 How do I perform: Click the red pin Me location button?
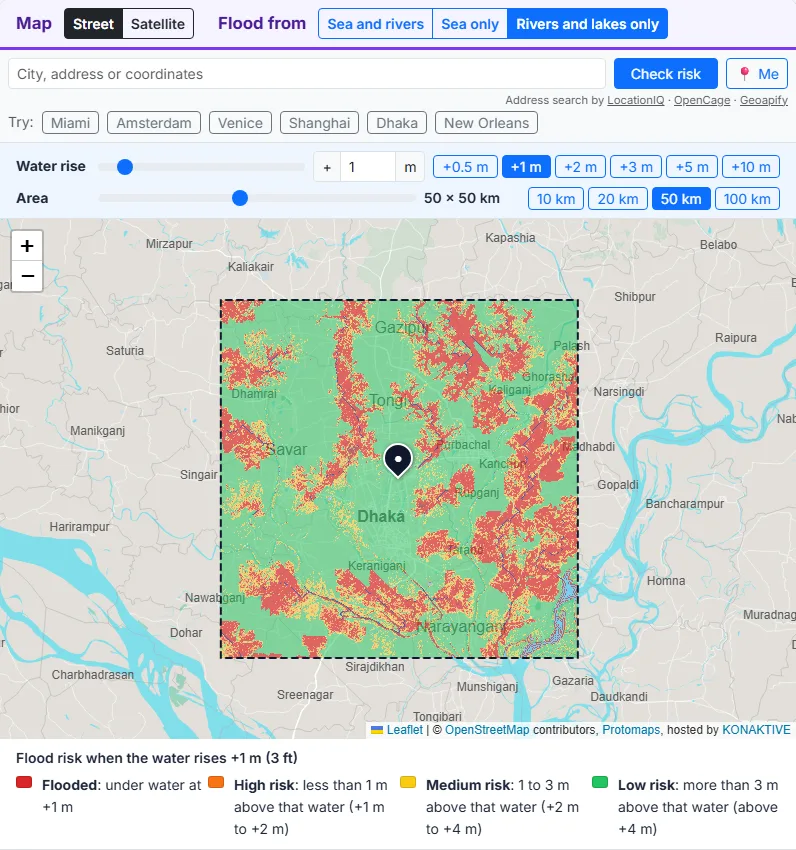[757, 74]
